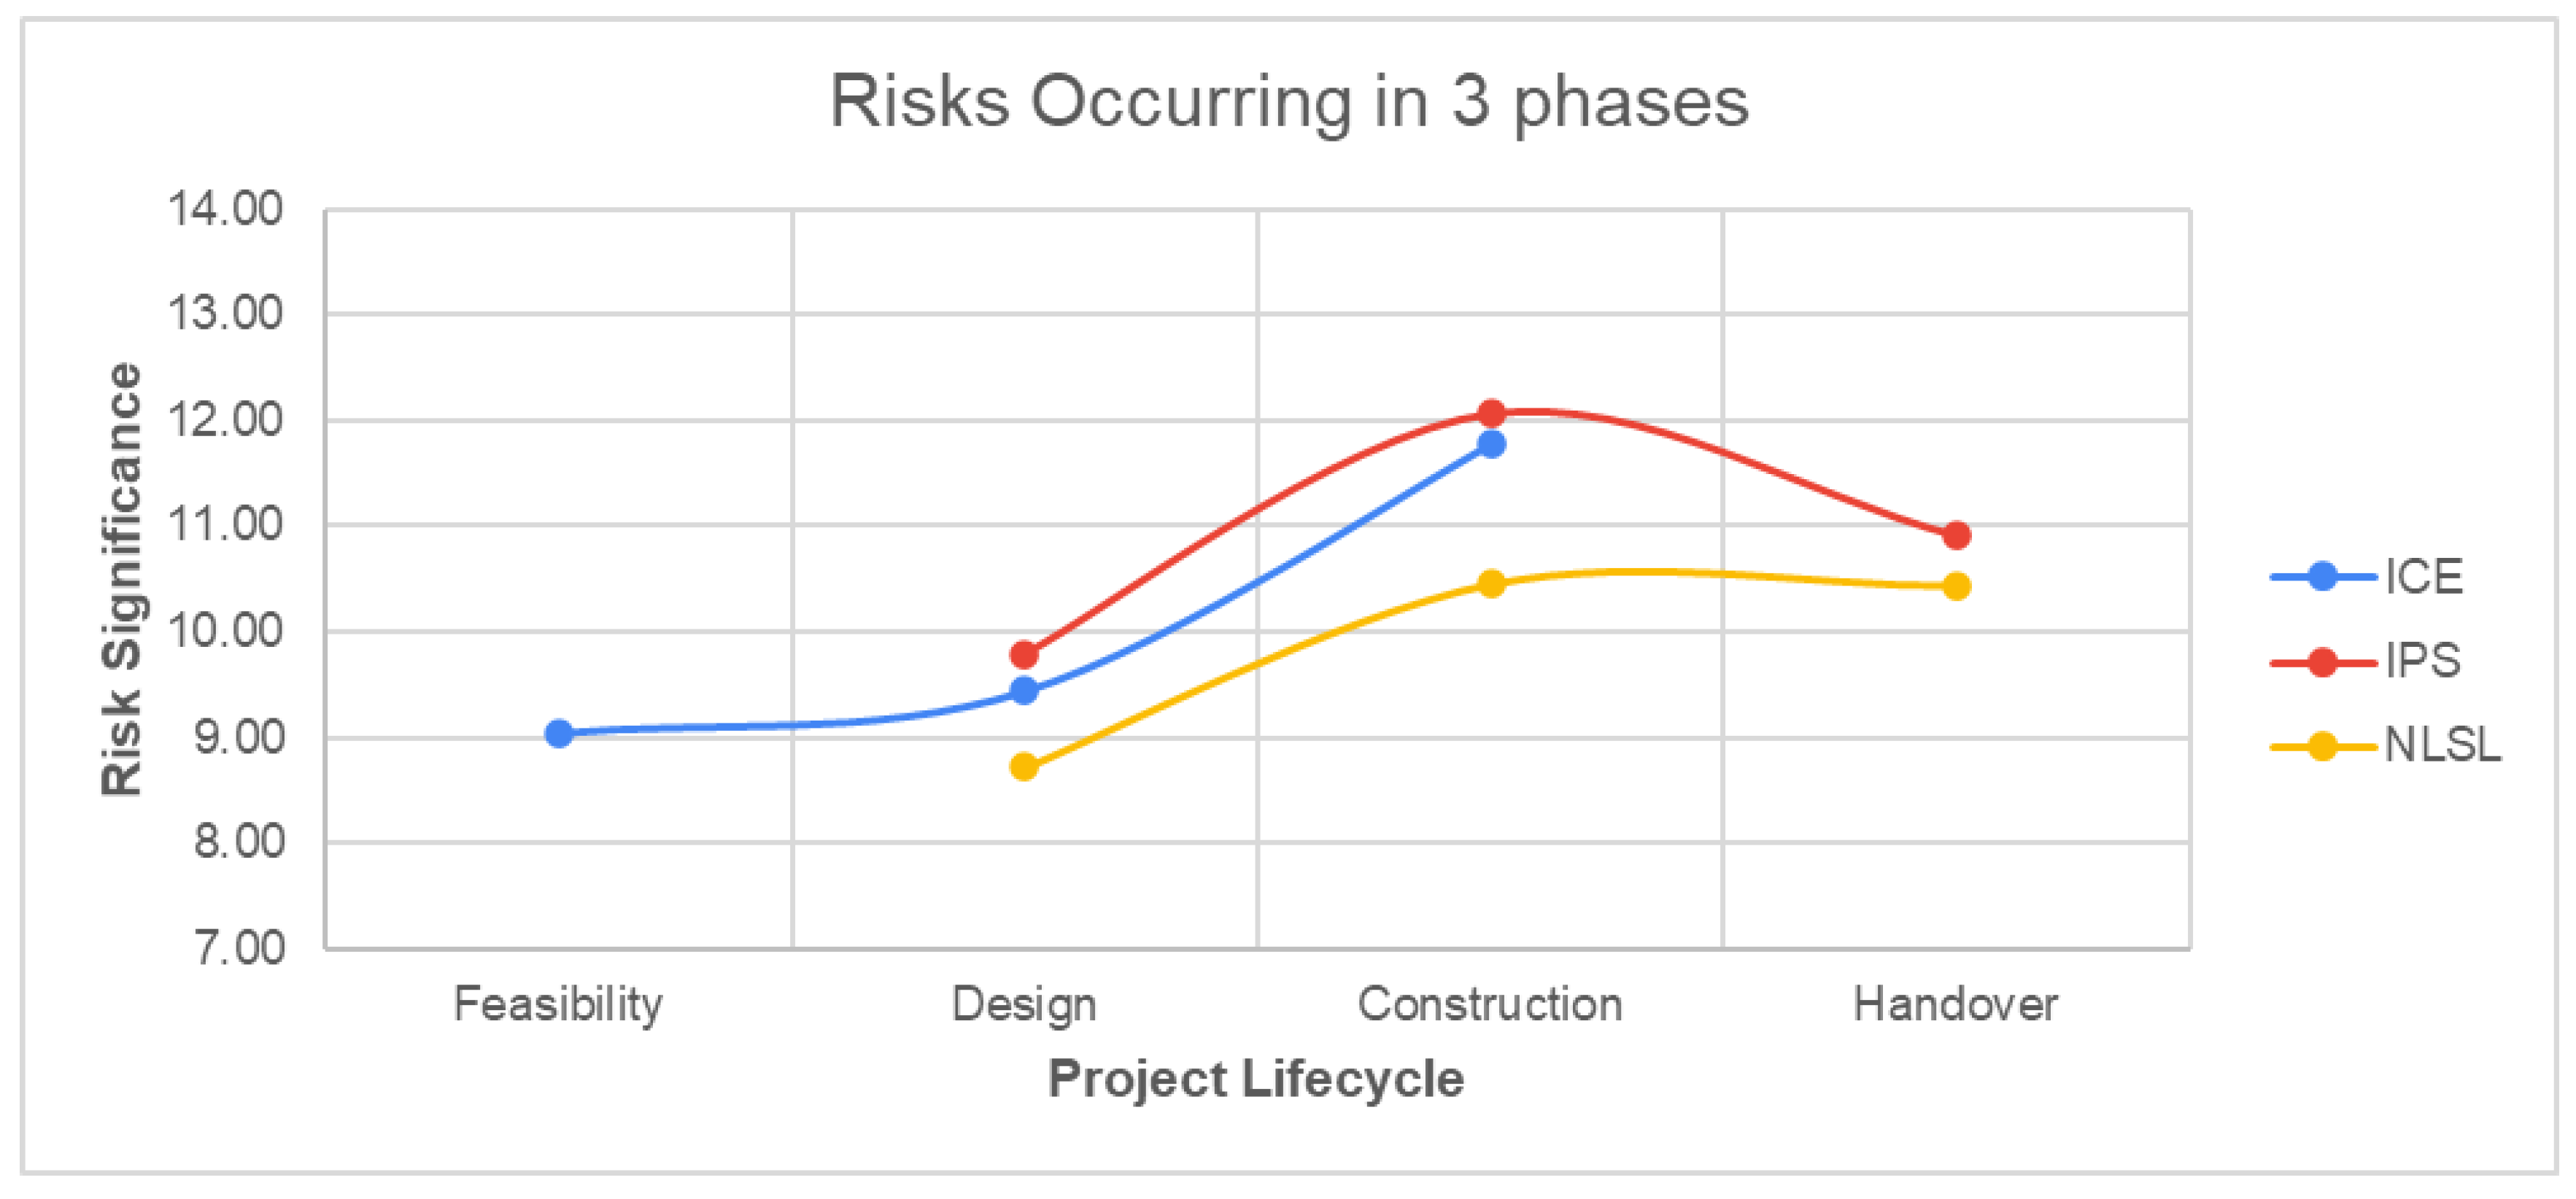Image resolution: width=2576 pixels, height=1199 pixels.
Task: Select the red IPS point at Construction
Action: coord(1491,412)
